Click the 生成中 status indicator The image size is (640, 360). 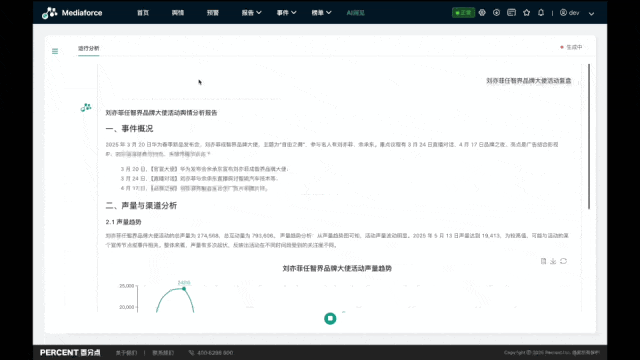(571, 47)
